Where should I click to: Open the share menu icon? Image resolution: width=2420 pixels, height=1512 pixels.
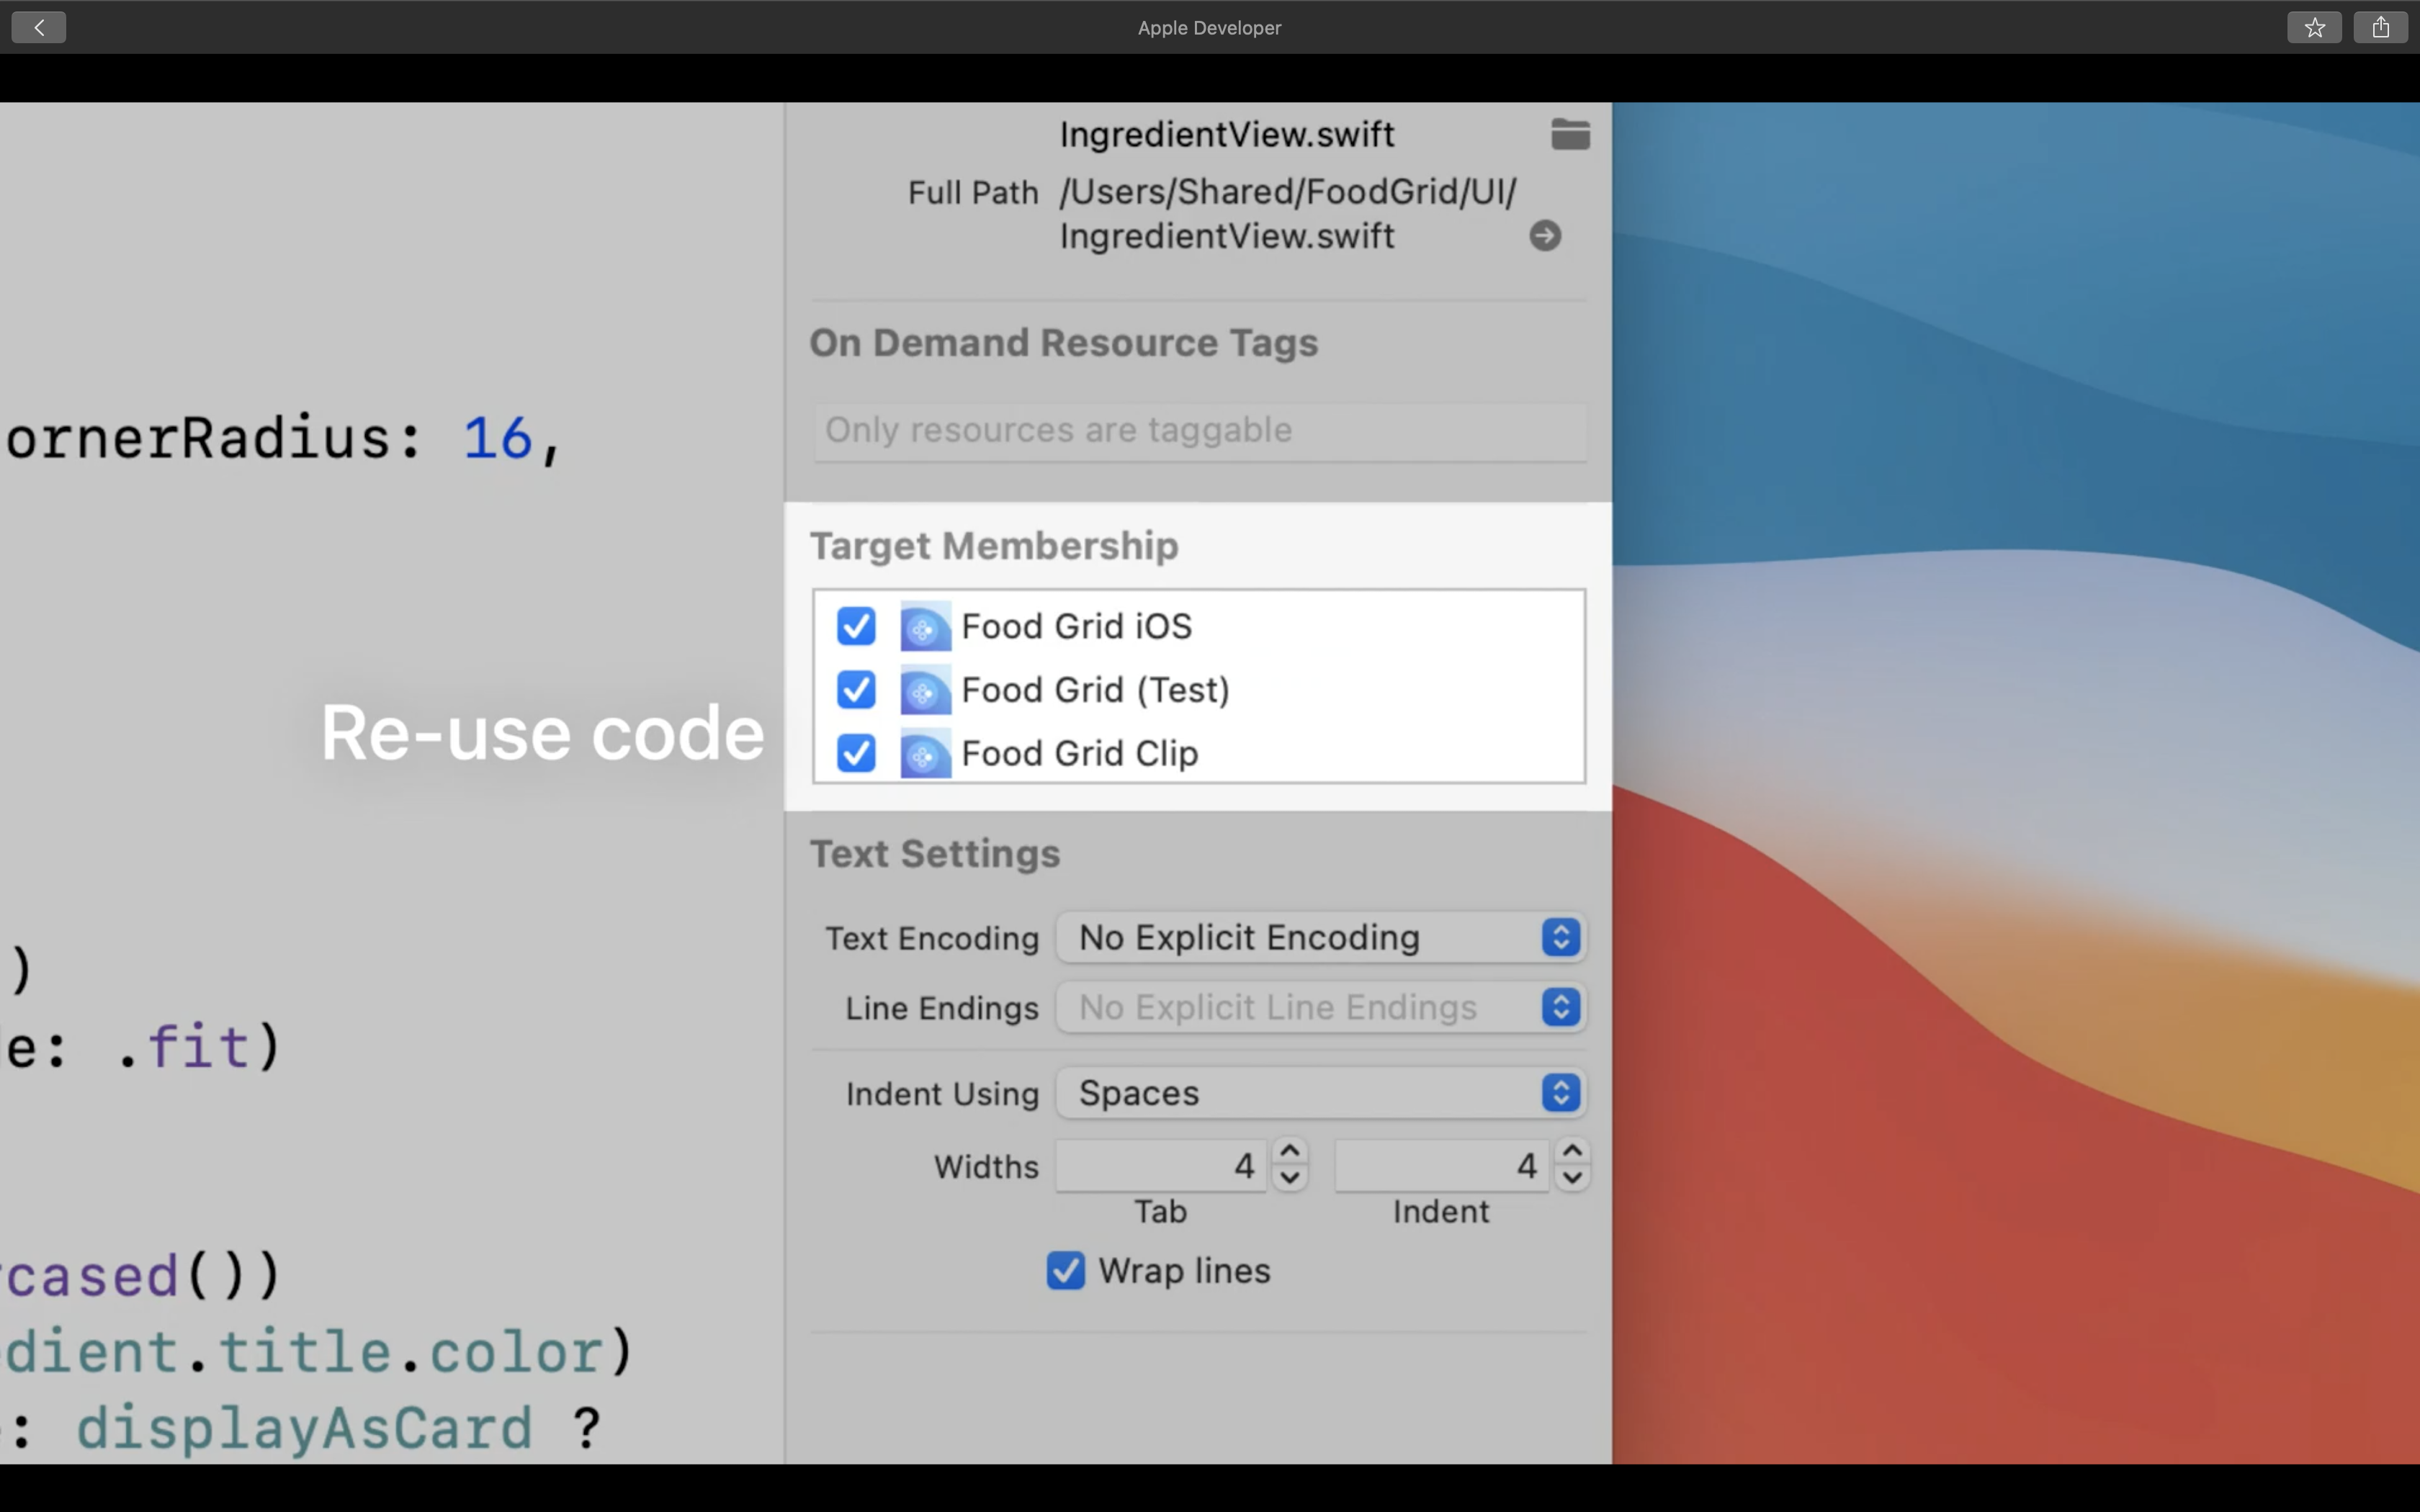point(2380,27)
